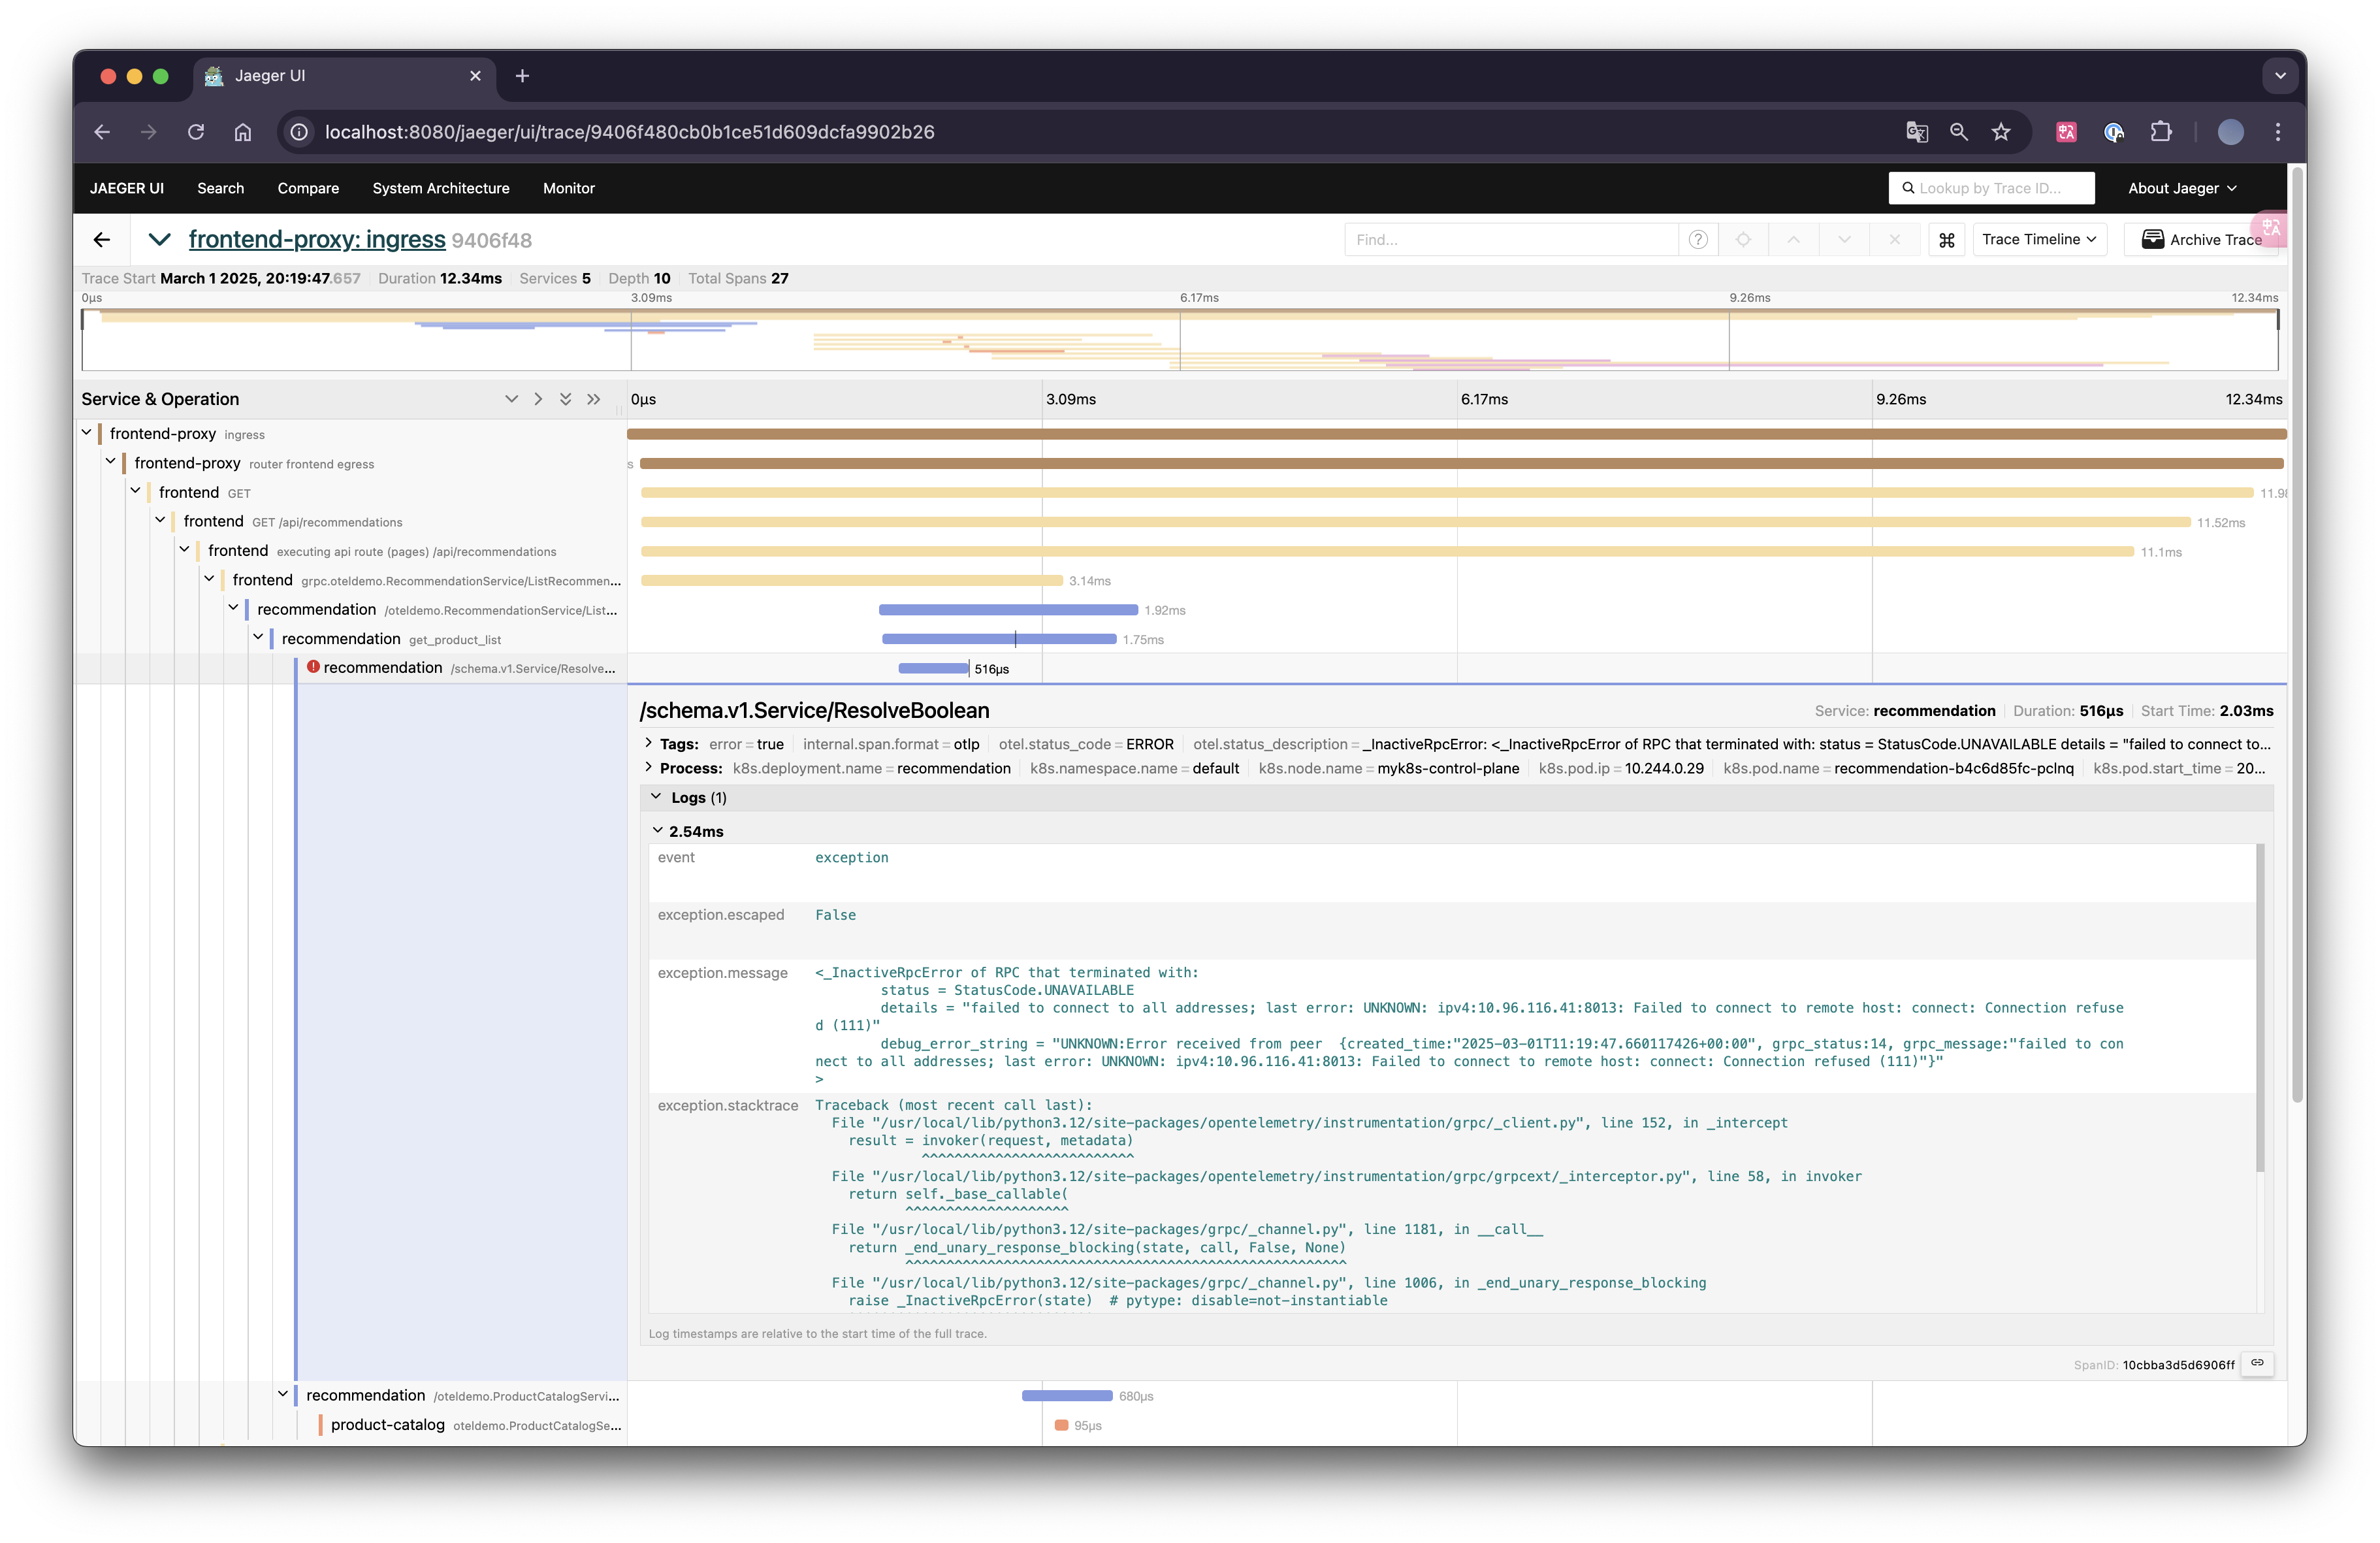
Task: Reload the page with the refresh icon
Action: coord(196,132)
